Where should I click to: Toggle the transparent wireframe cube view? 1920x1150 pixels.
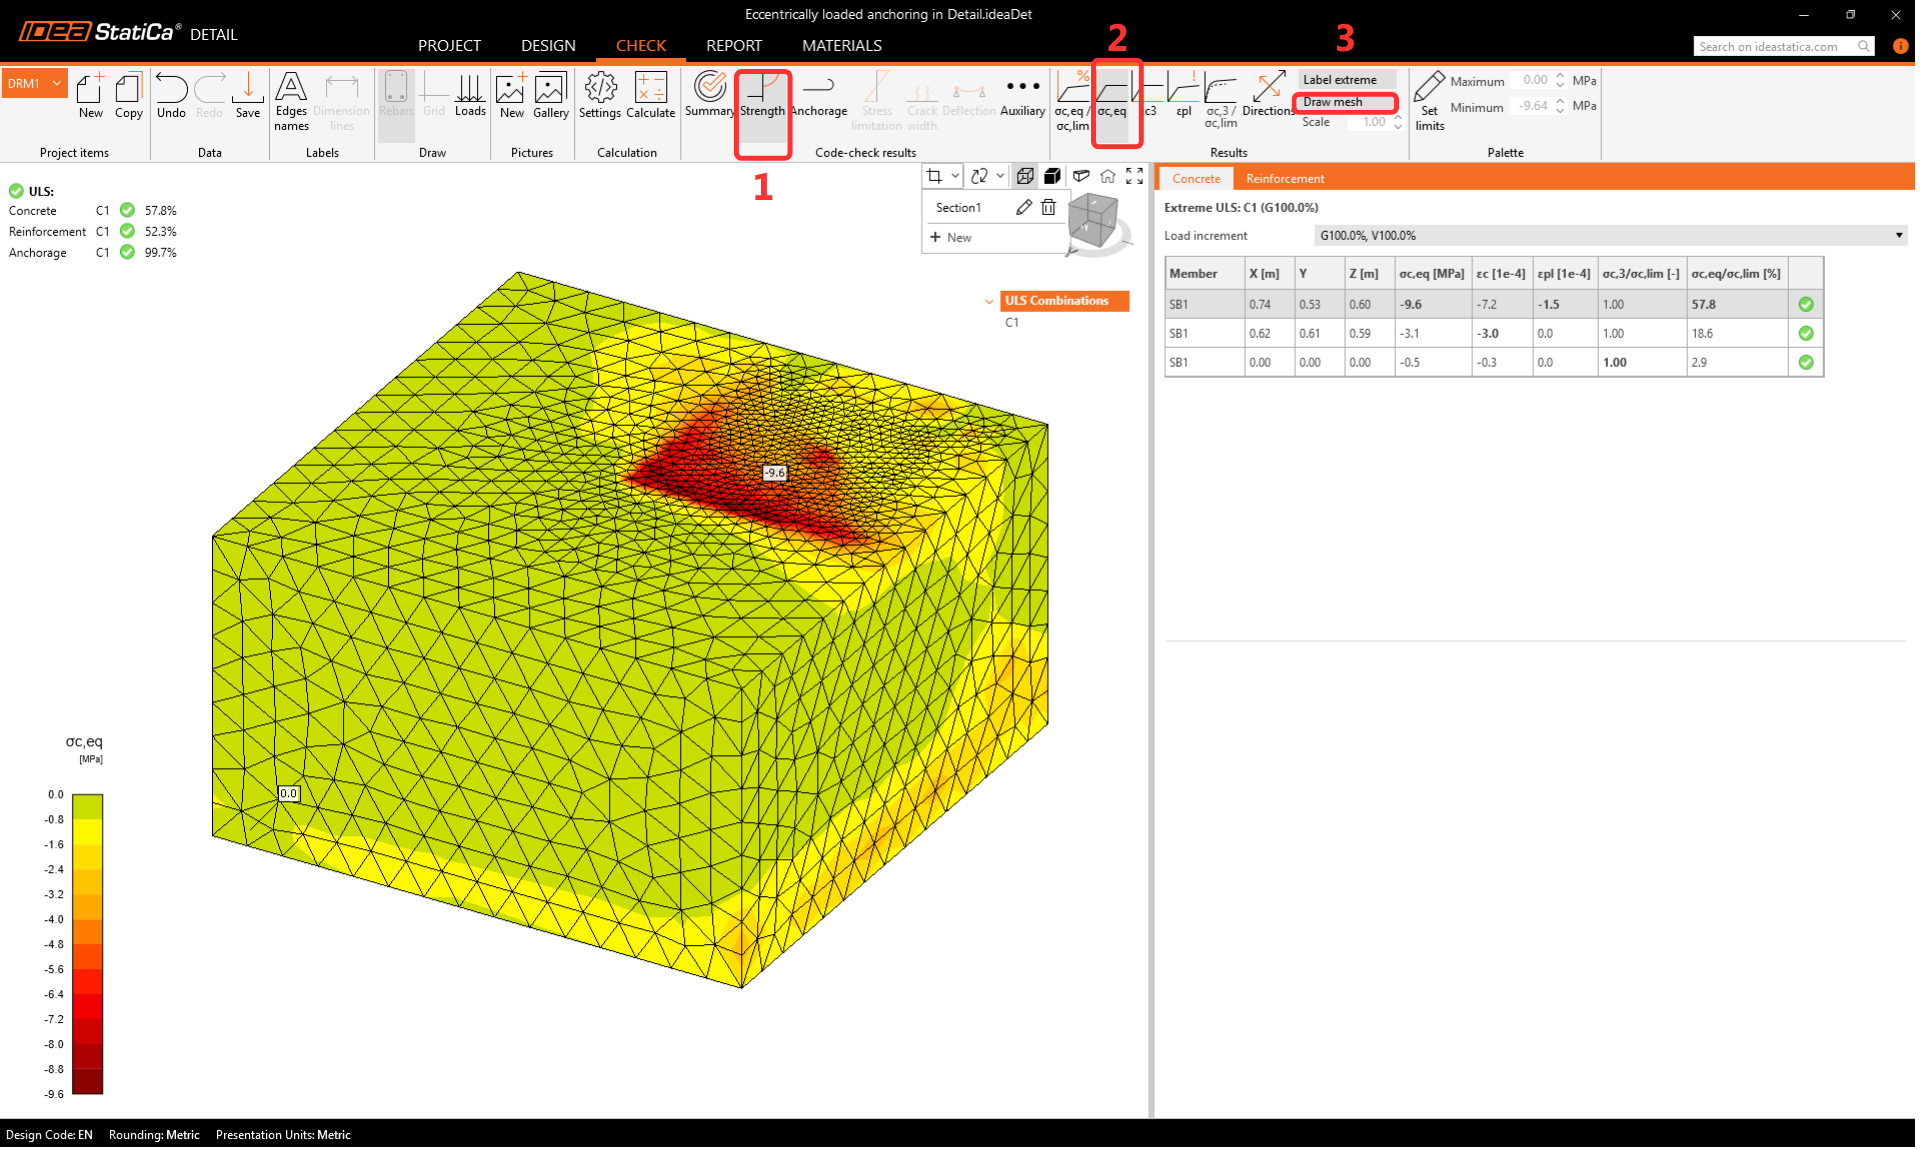[x=1025, y=176]
